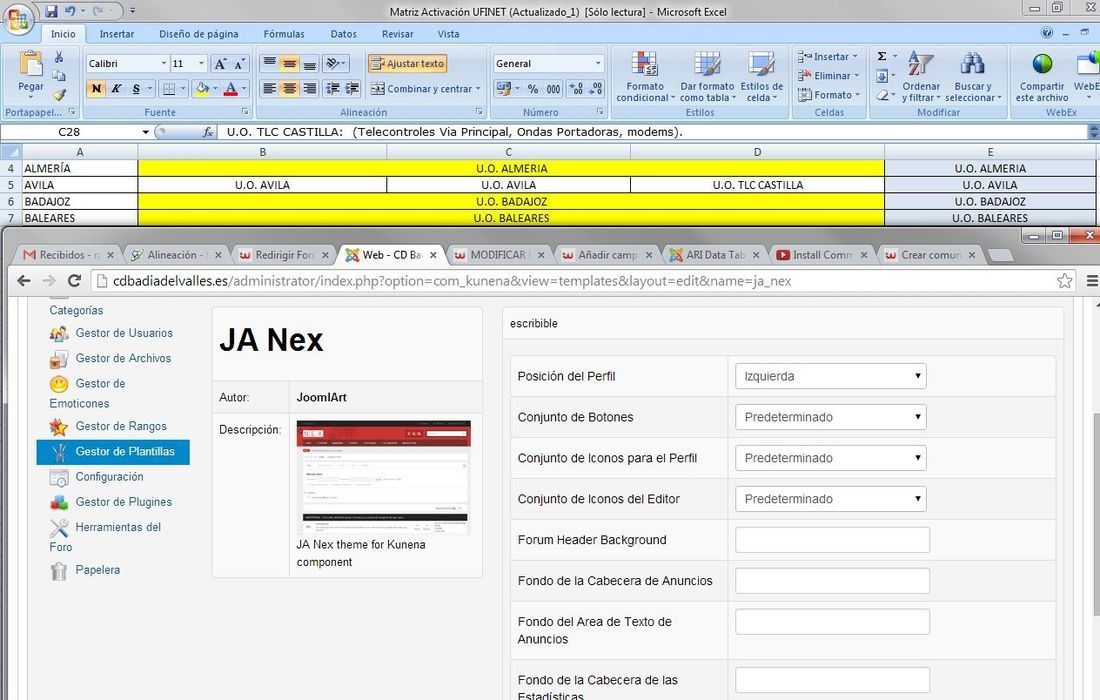Decrease font size with the small A icon

(x=239, y=64)
